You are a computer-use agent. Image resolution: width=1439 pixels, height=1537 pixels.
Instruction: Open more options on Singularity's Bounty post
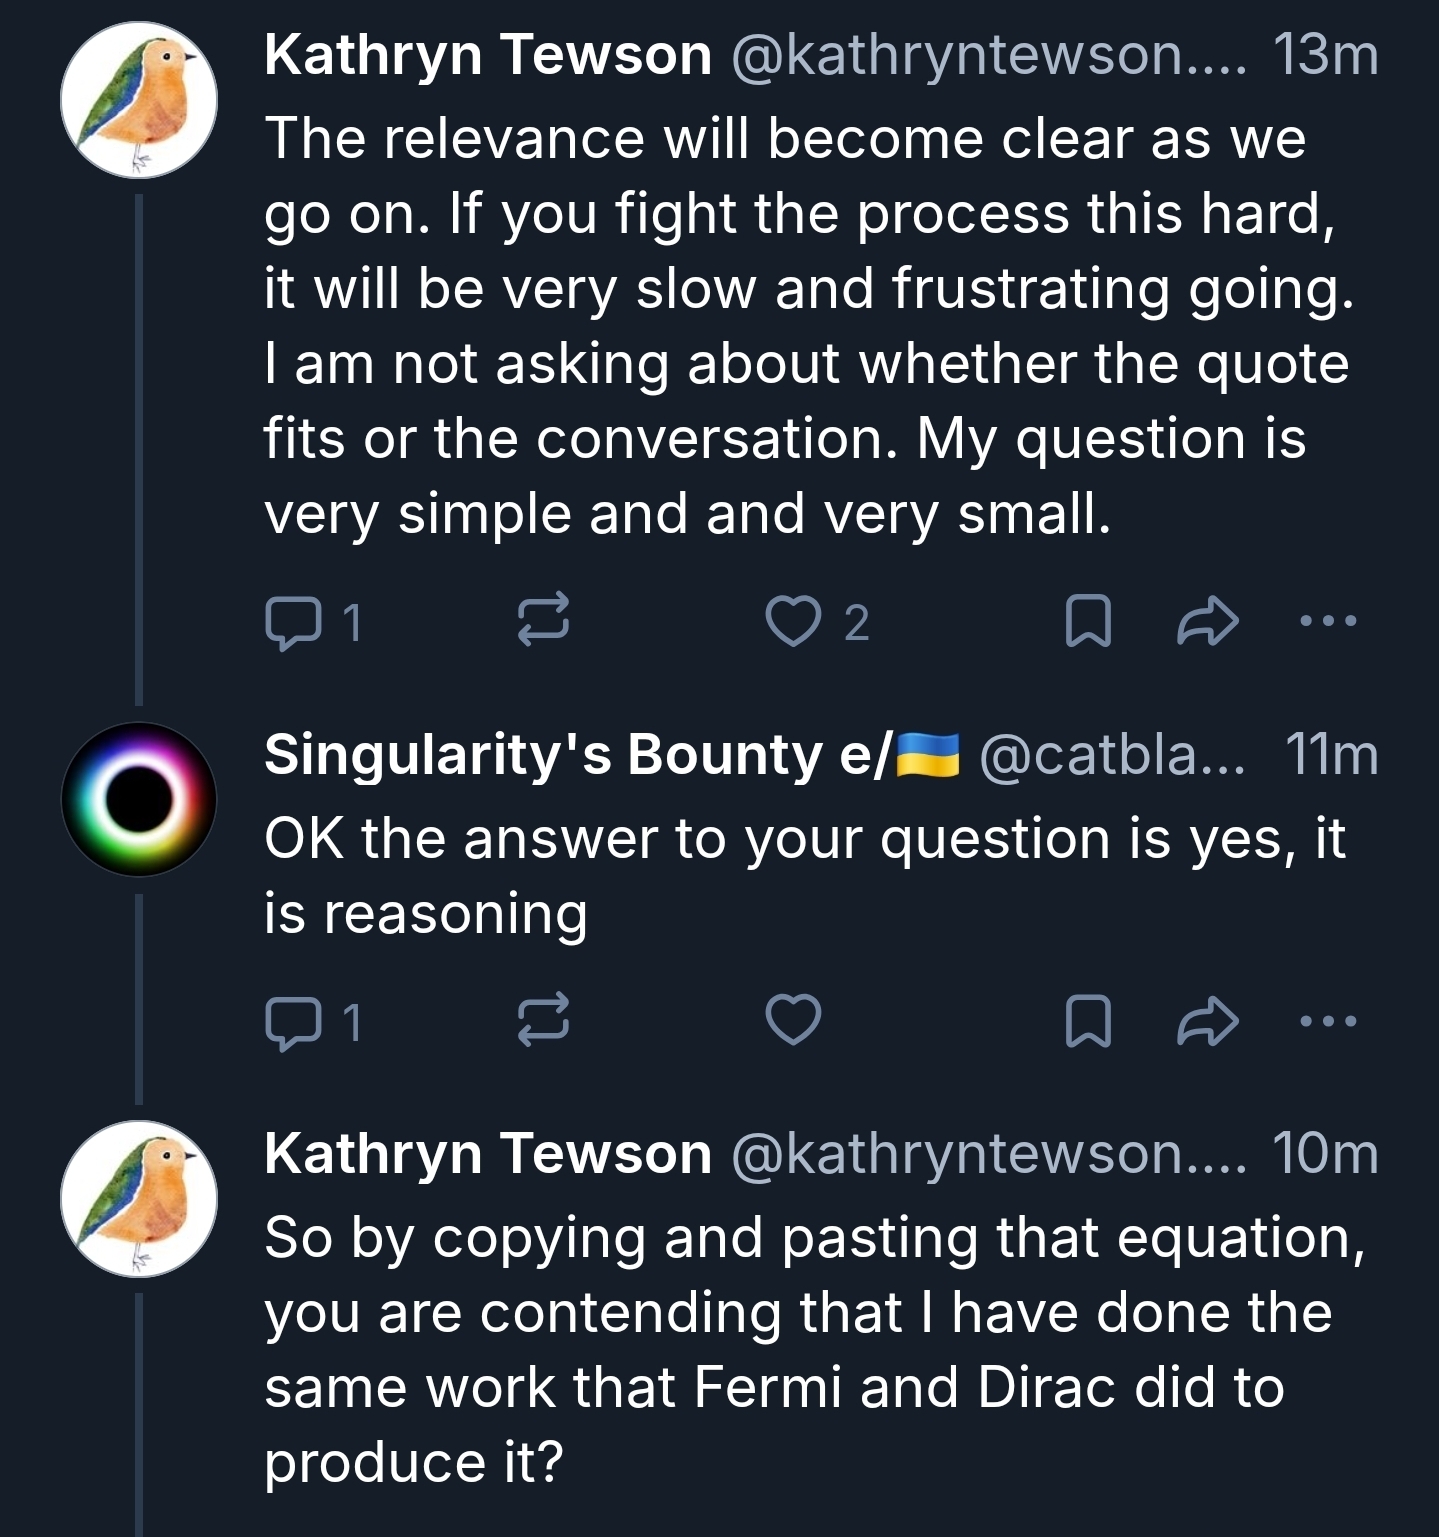[1328, 1021]
